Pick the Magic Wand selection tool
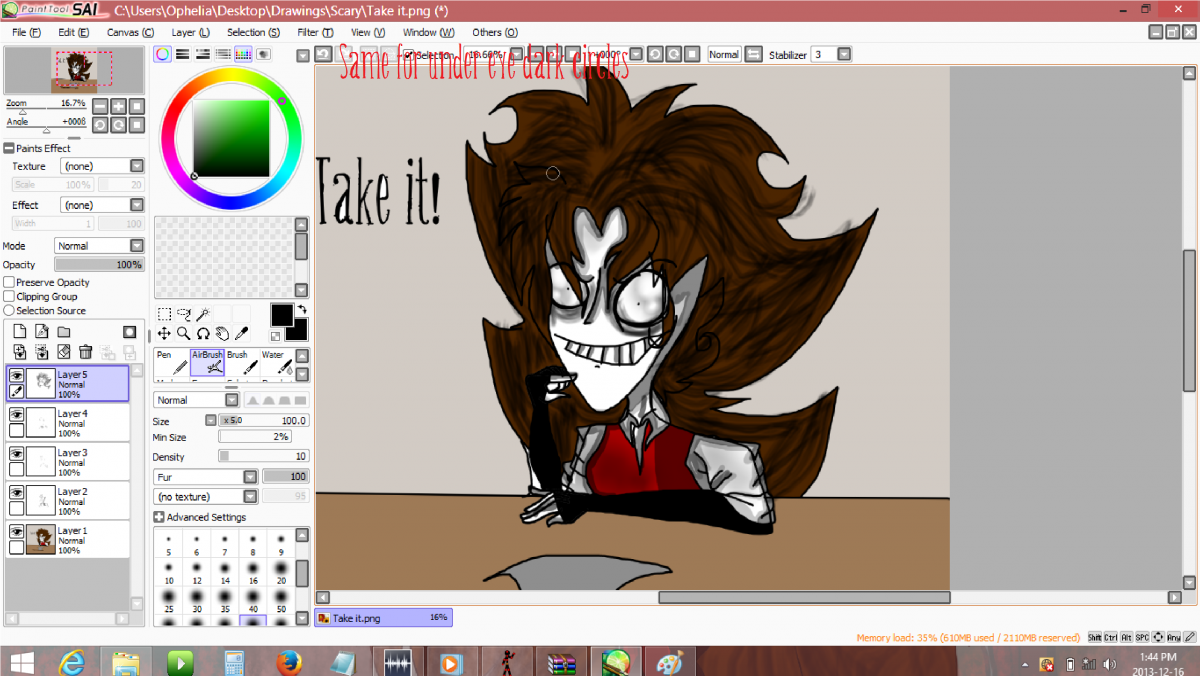 (x=203, y=314)
